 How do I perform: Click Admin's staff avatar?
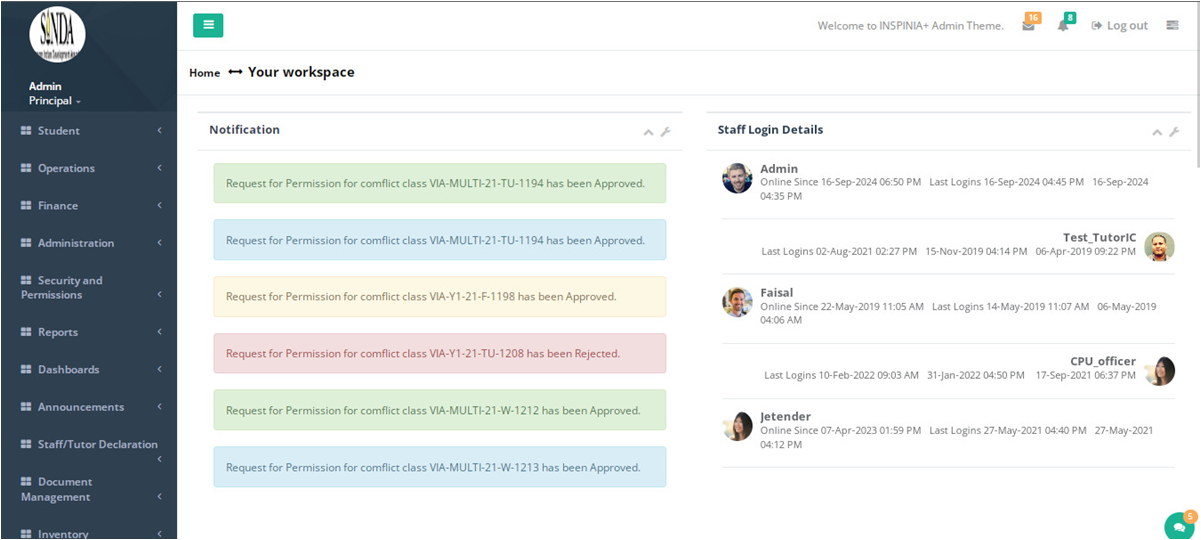(x=737, y=178)
